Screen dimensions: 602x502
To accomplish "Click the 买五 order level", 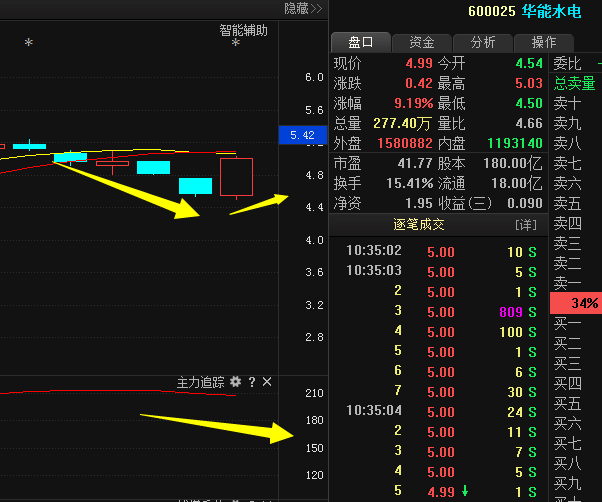I will click(567, 403).
